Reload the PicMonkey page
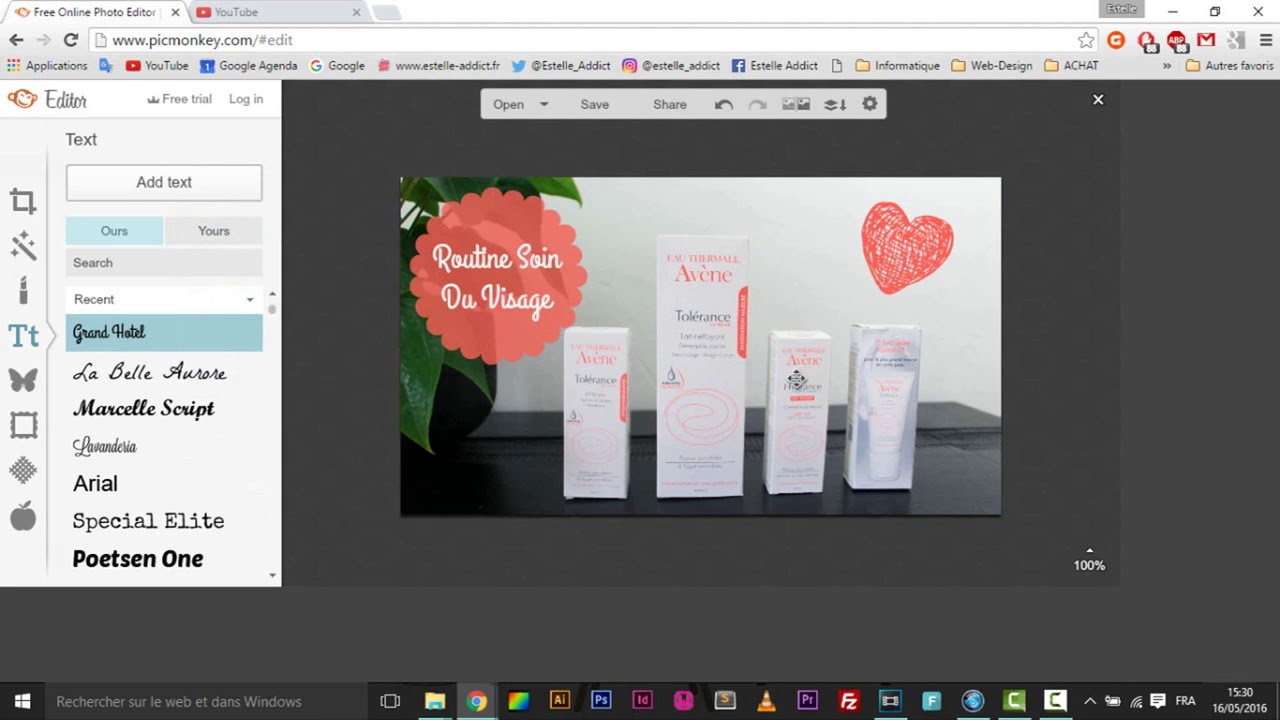 (70, 40)
